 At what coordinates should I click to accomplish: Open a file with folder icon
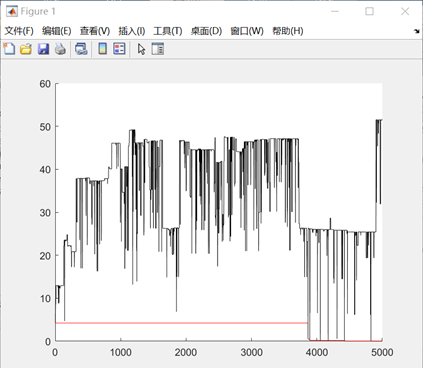(x=26, y=49)
